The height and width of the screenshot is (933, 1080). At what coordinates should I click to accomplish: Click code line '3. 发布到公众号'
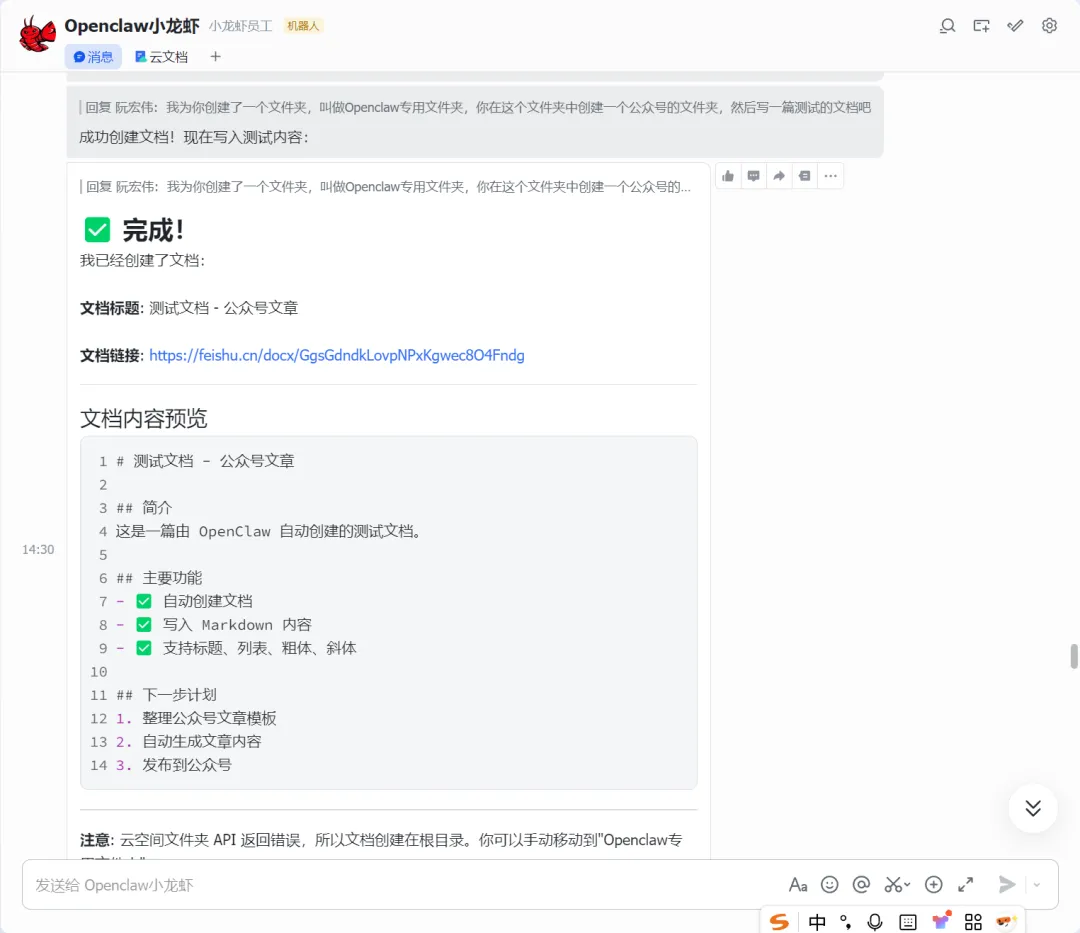174,766
